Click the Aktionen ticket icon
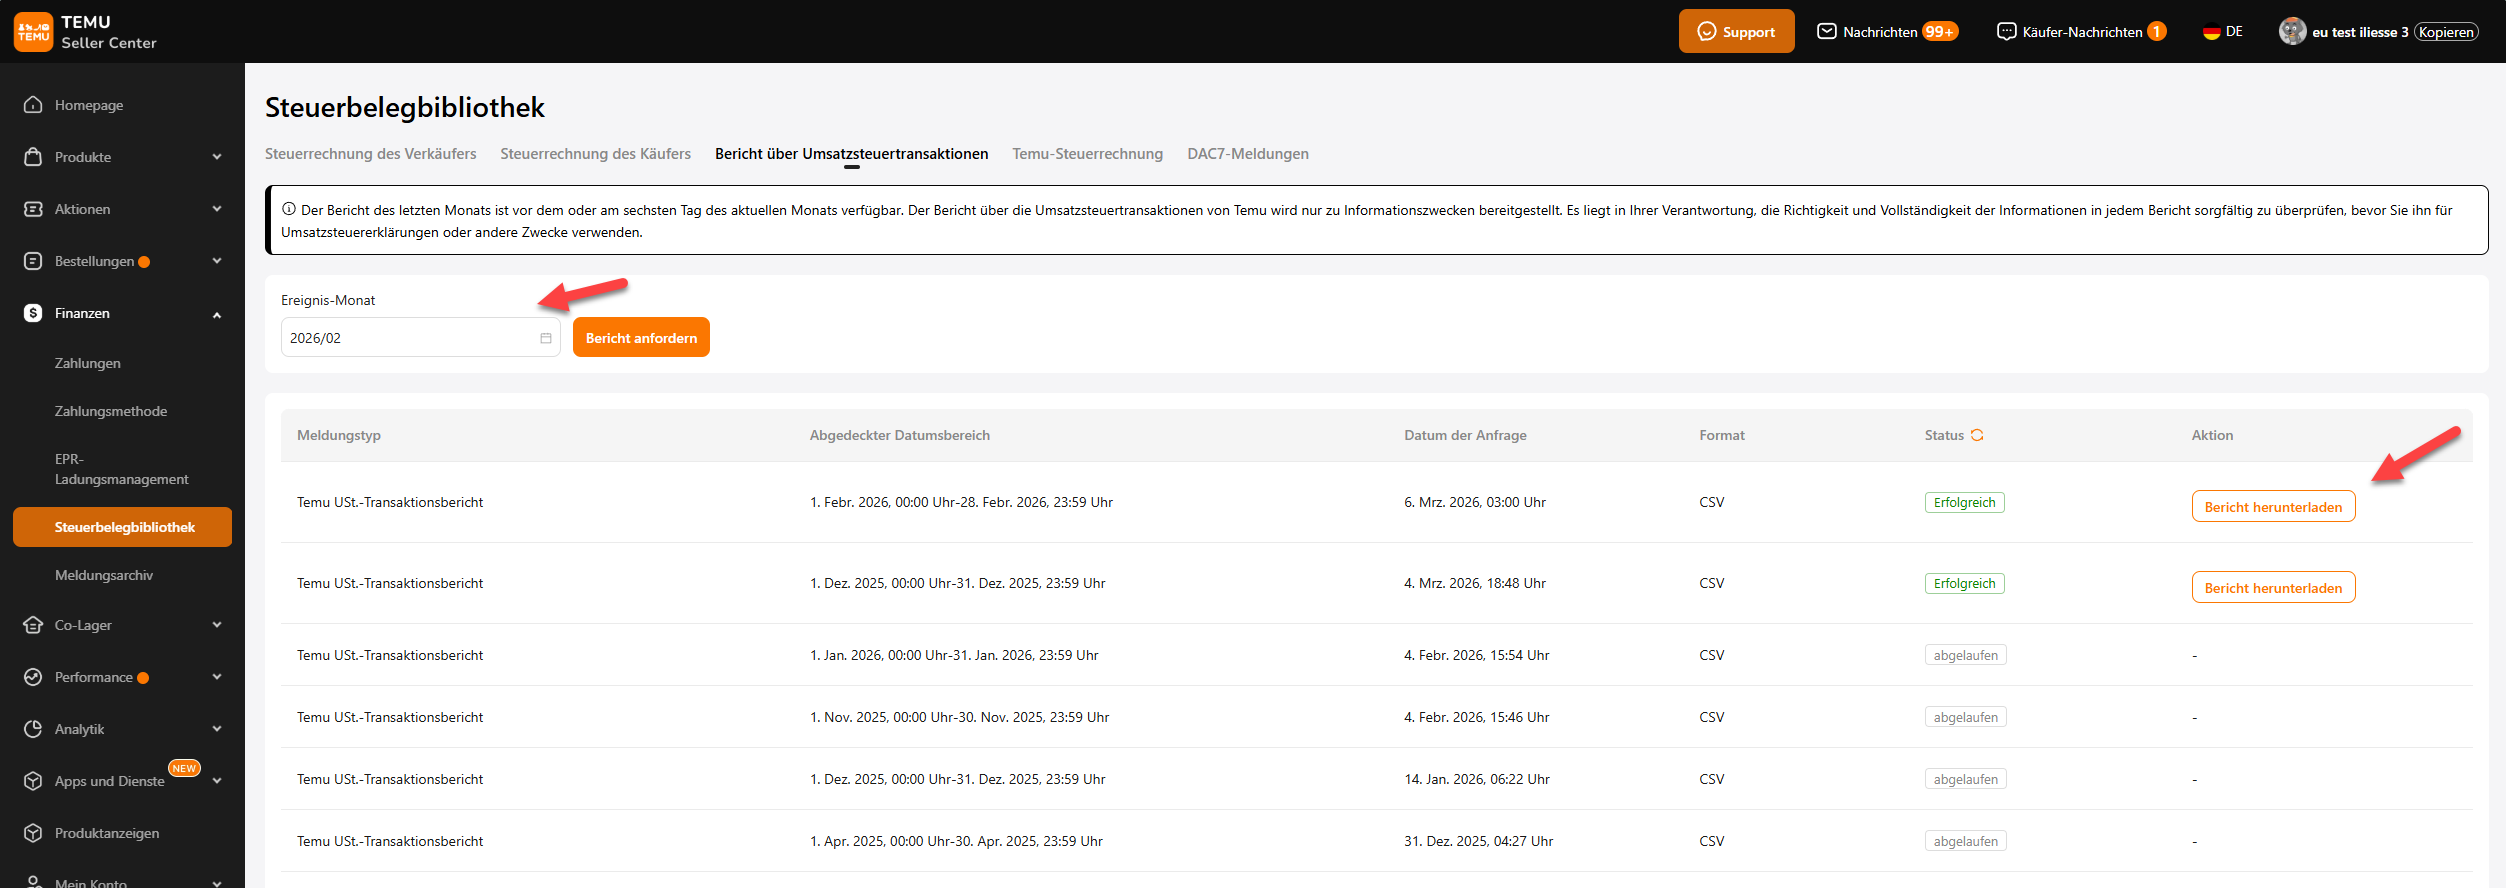The height and width of the screenshot is (888, 2506). pos(33,209)
